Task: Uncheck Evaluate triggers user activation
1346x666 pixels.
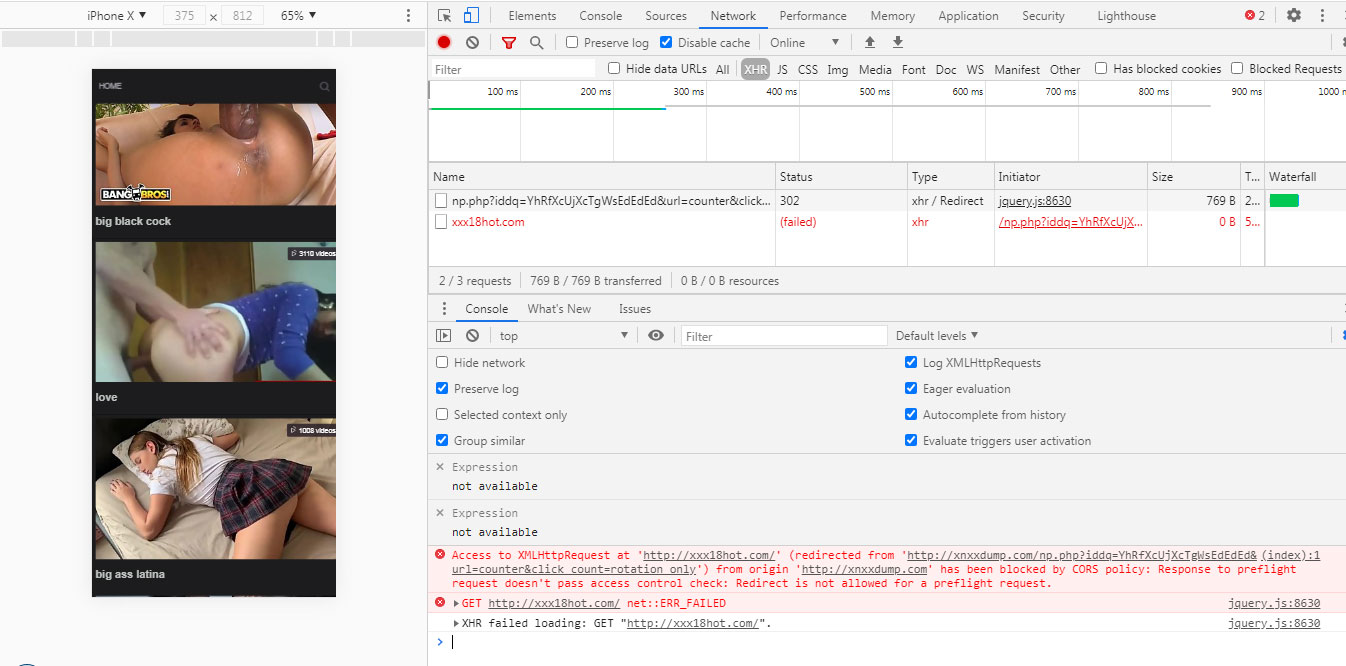Action: click(911, 440)
